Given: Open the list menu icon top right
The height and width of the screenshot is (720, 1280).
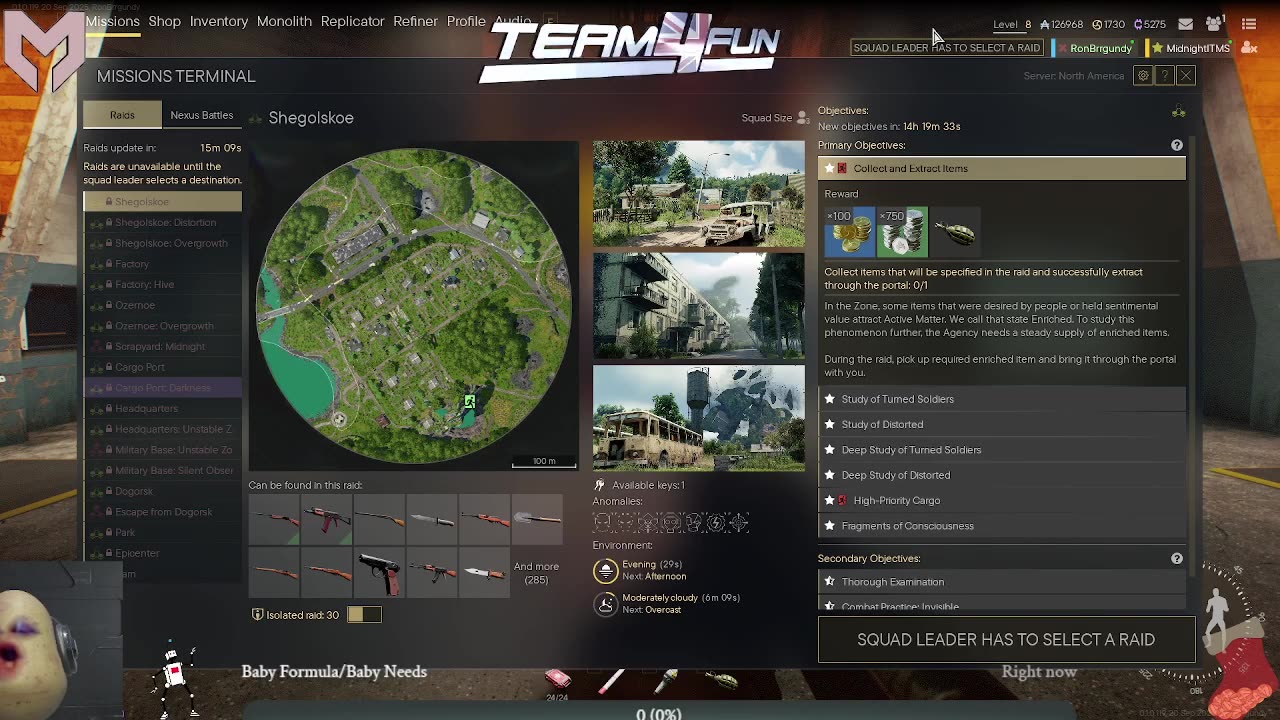Looking at the screenshot, I should point(1249,24).
